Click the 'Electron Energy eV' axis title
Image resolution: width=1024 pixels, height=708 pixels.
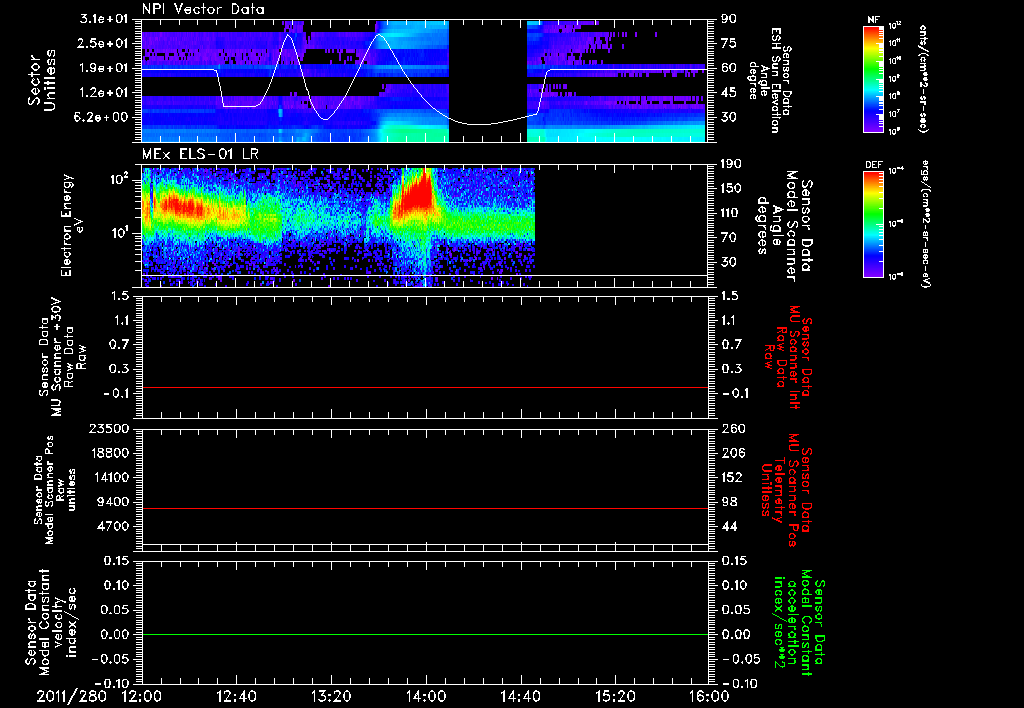(72, 225)
